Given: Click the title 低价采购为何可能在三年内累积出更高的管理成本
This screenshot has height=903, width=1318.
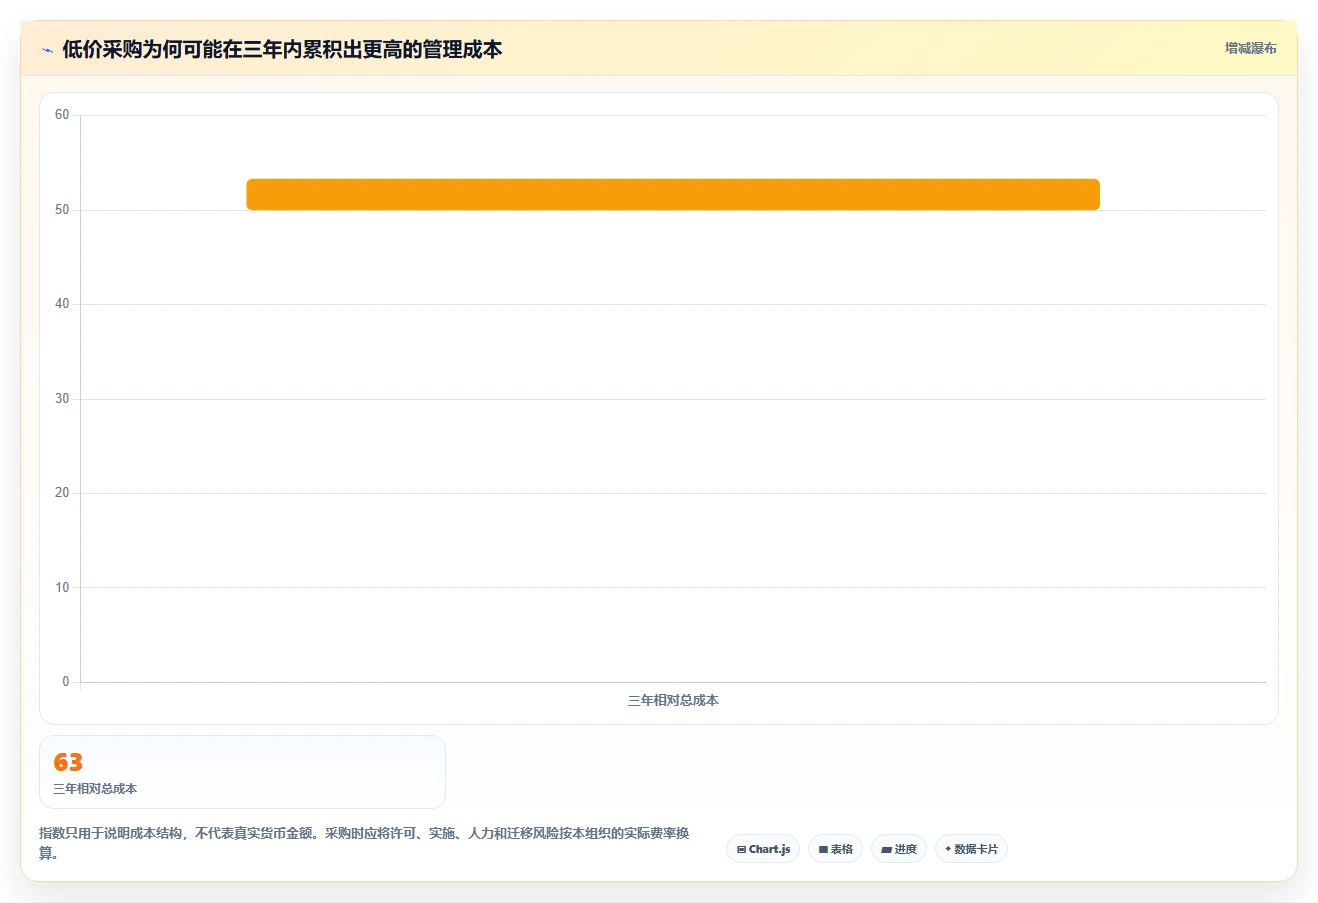Looking at the screenshot, I should (x=282, y=49).
